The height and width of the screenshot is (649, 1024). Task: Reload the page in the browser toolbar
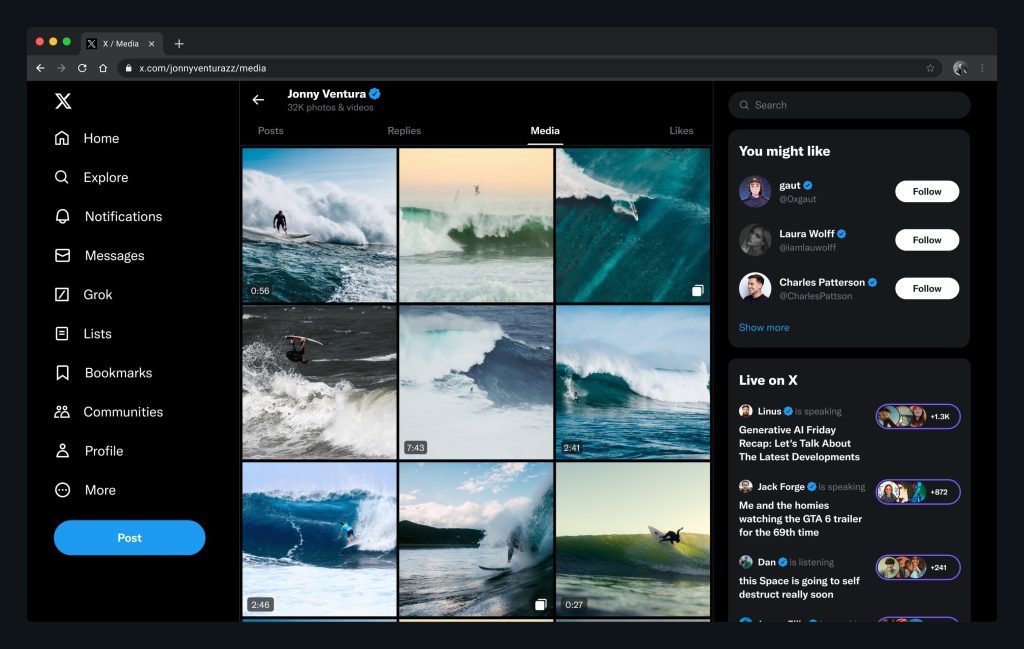point(82,68)
